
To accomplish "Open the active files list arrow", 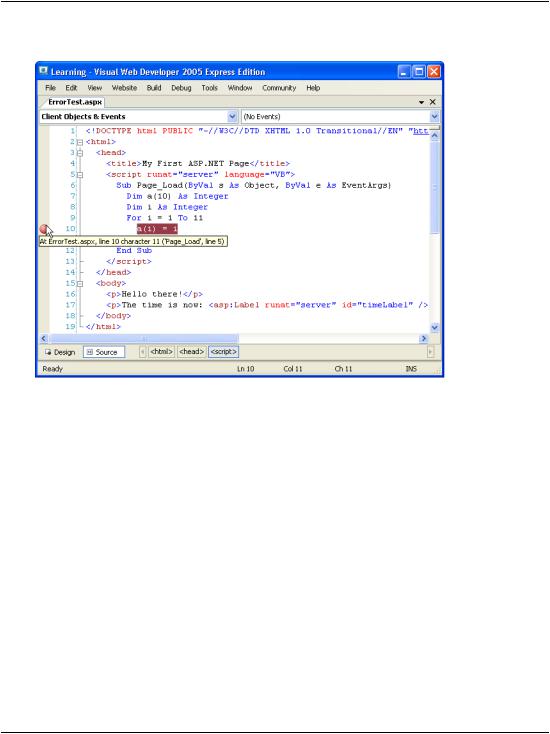I will tap(421, 102).
